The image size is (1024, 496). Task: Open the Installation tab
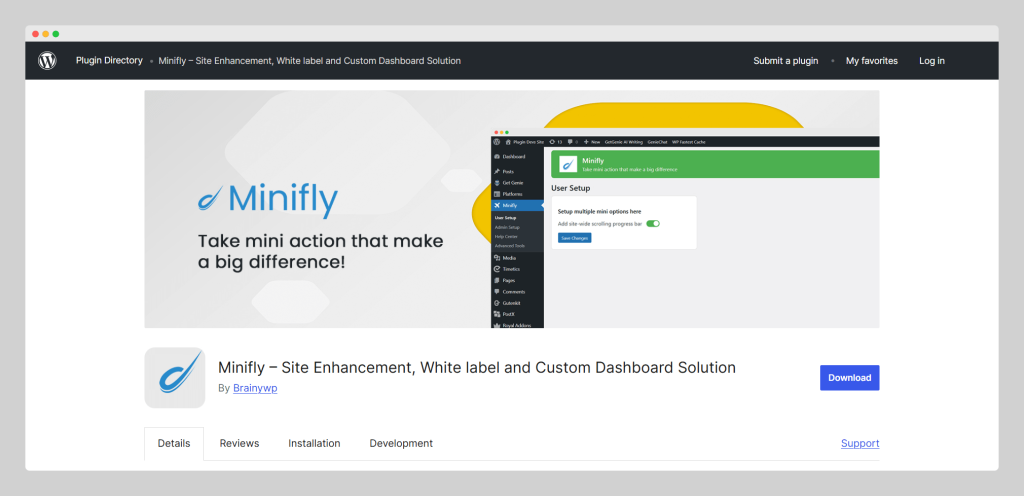click(314, 443)
